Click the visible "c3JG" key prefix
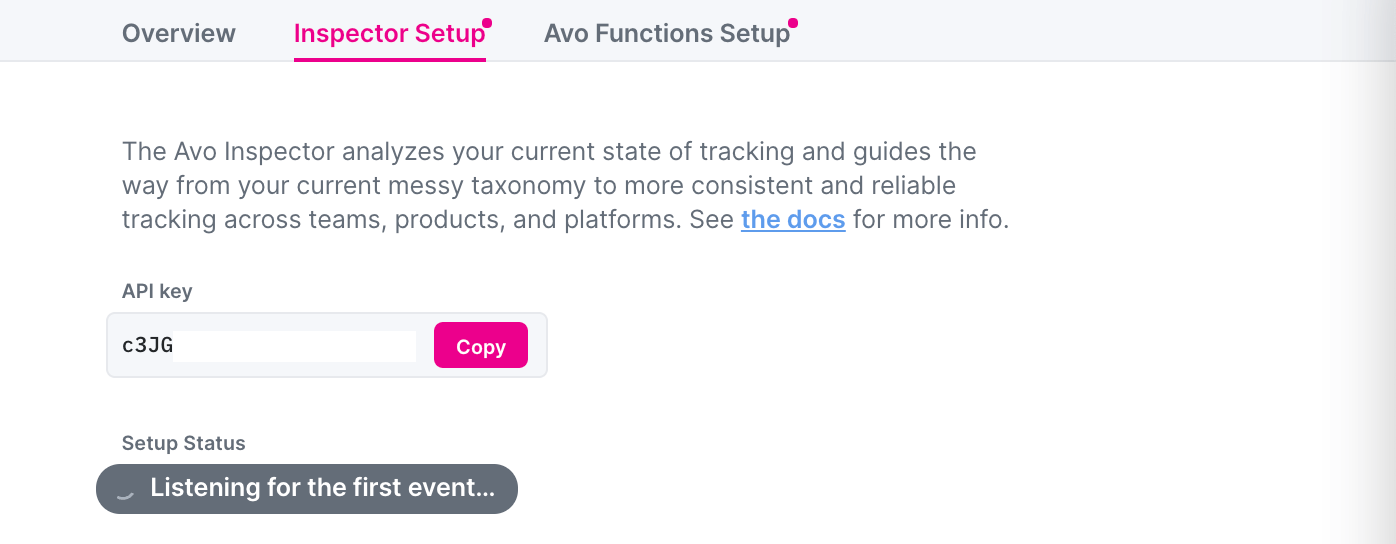Screen dimensions: 1396x544 click(147, 346)
